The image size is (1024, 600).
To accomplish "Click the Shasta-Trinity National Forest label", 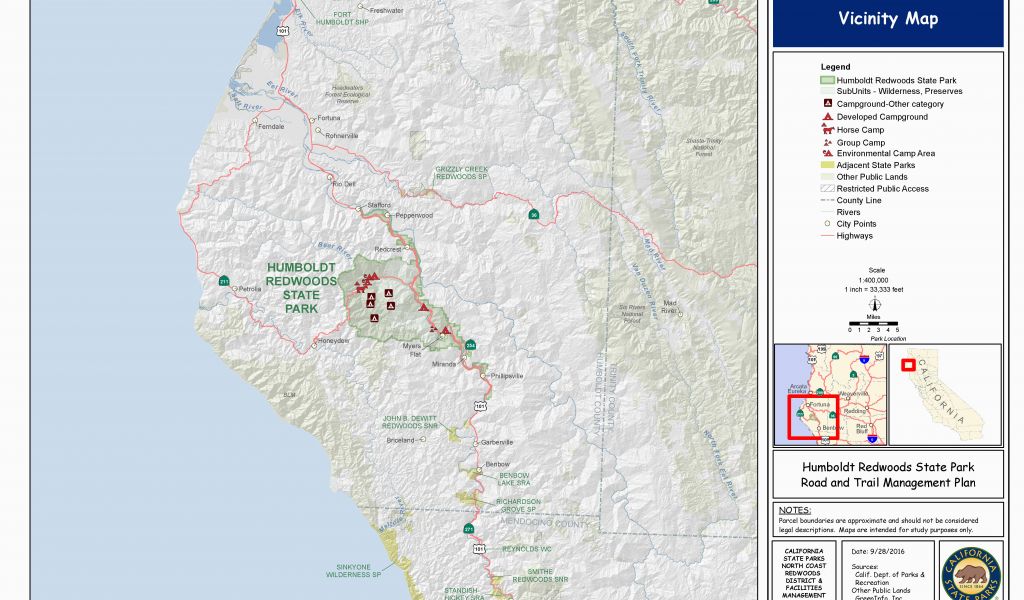I will (704, 148).
